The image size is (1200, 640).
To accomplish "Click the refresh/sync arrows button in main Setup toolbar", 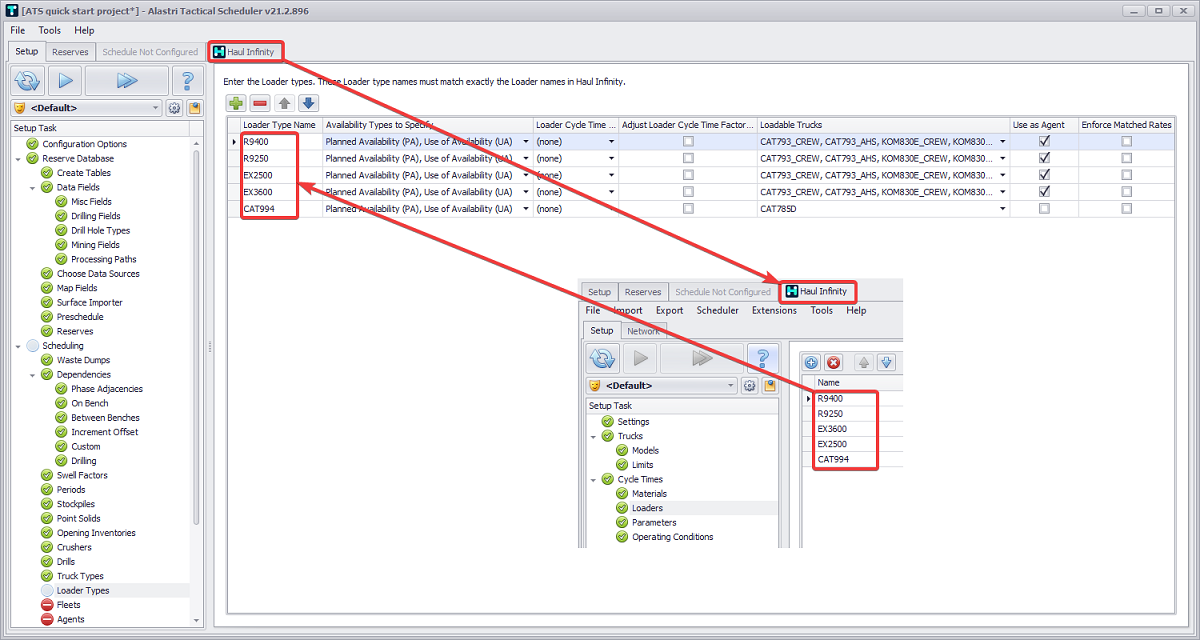I will [28, 81].
